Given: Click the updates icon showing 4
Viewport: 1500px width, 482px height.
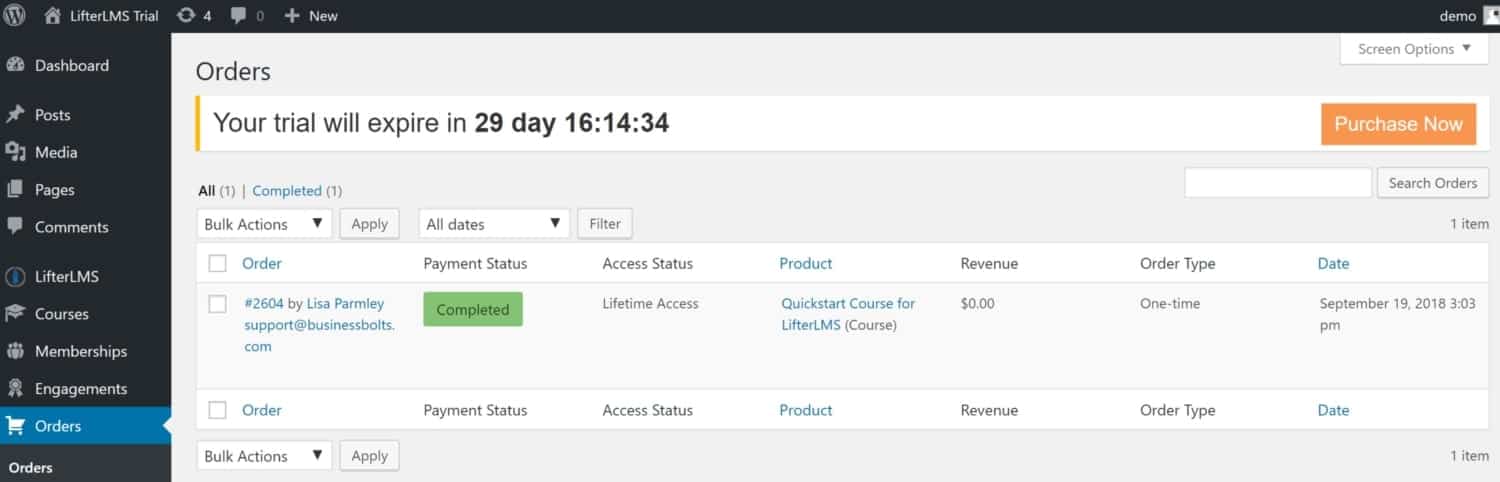Looking at the screenshot, I should [x=185, y=16].
